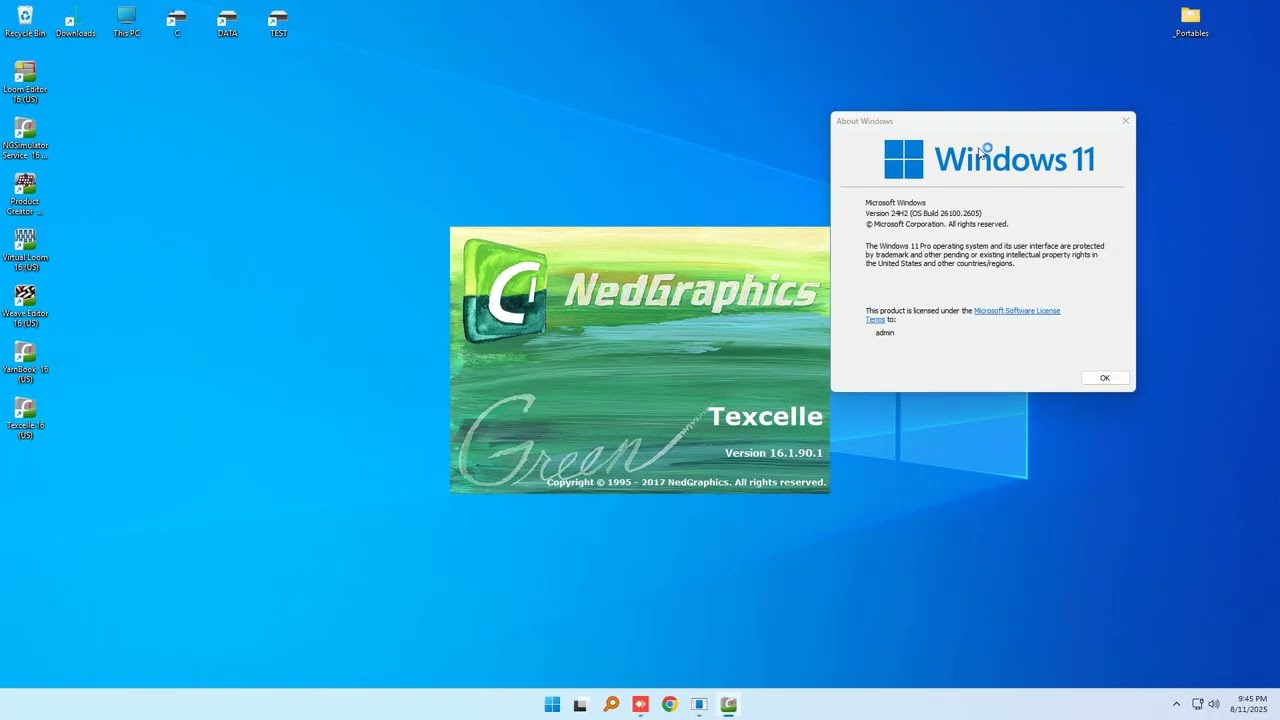
Task: Select the DATA drive shortcut icon
Action: (228, 23)
